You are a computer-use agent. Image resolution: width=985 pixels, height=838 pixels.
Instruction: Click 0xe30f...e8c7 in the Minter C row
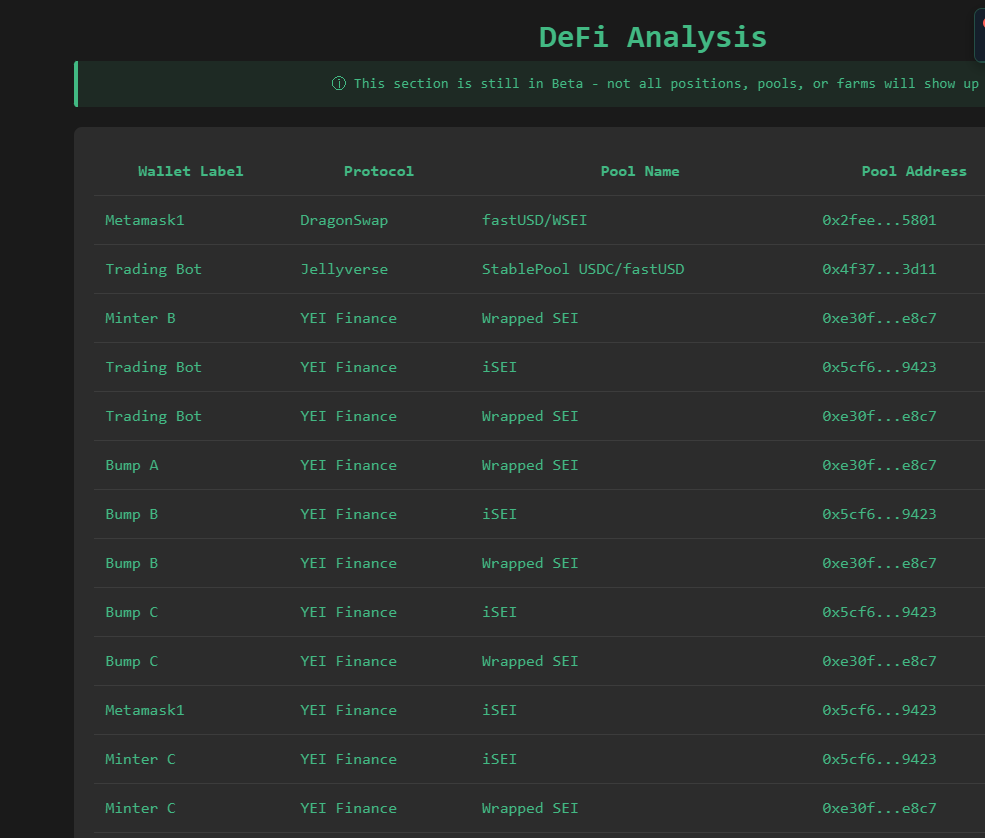(879, 808)
